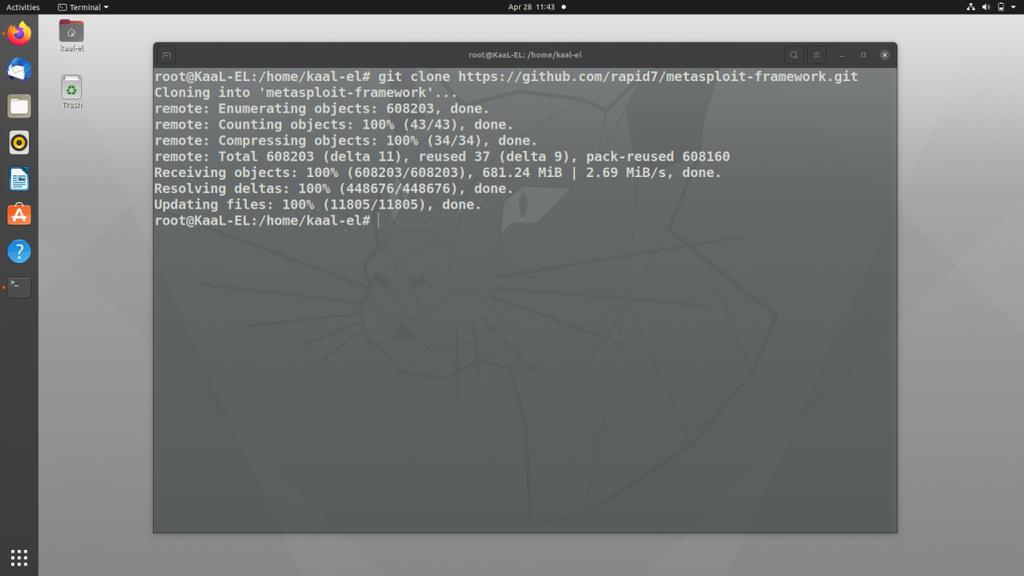Screen dimensions: 1024x576
Task: Click the terminal title 'root@KaaL-EL: /home/kaal-el'
Action: 525,55
